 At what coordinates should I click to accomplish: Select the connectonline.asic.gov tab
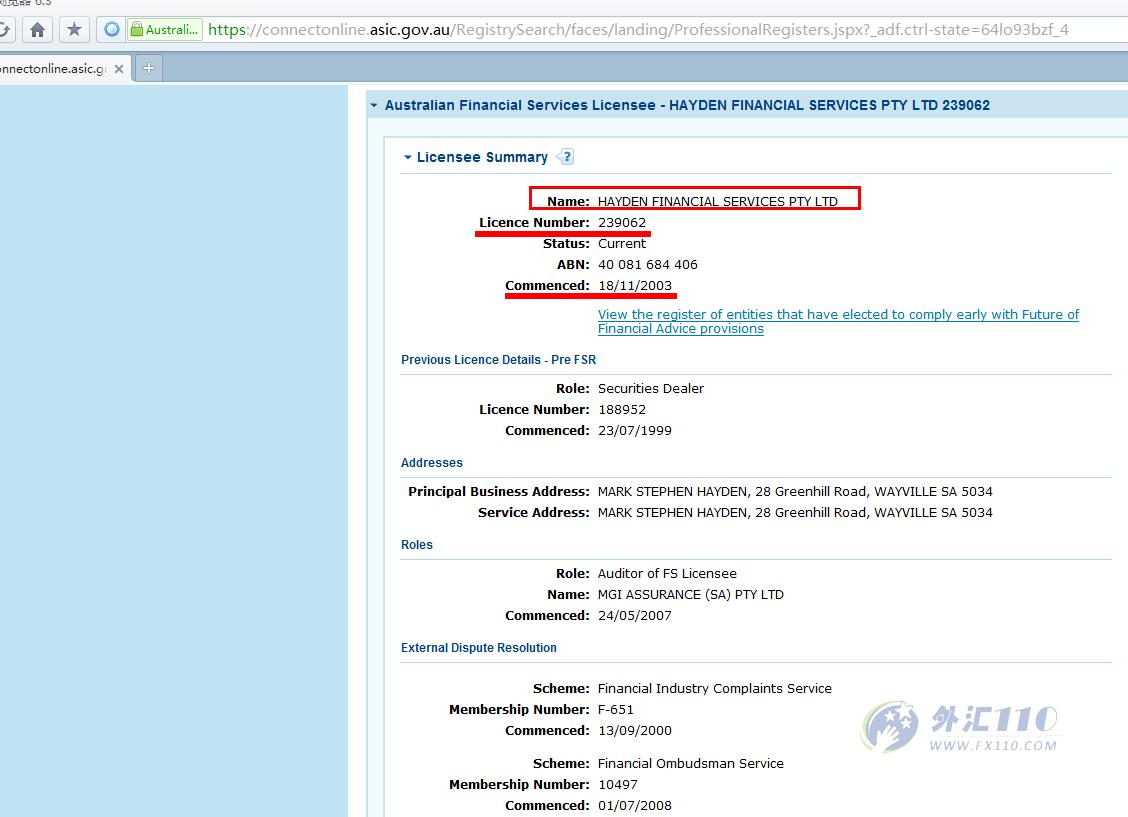(x=54, y=69)
